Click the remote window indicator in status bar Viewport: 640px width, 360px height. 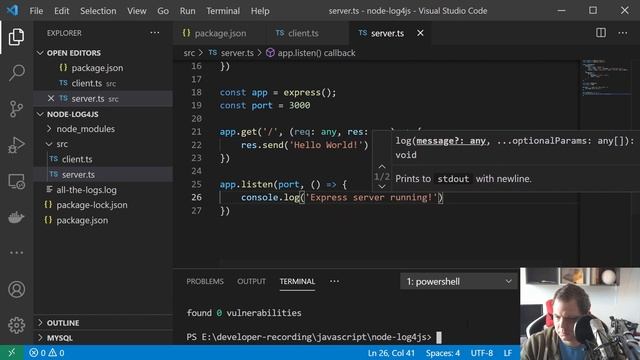[x=11, y=353]
